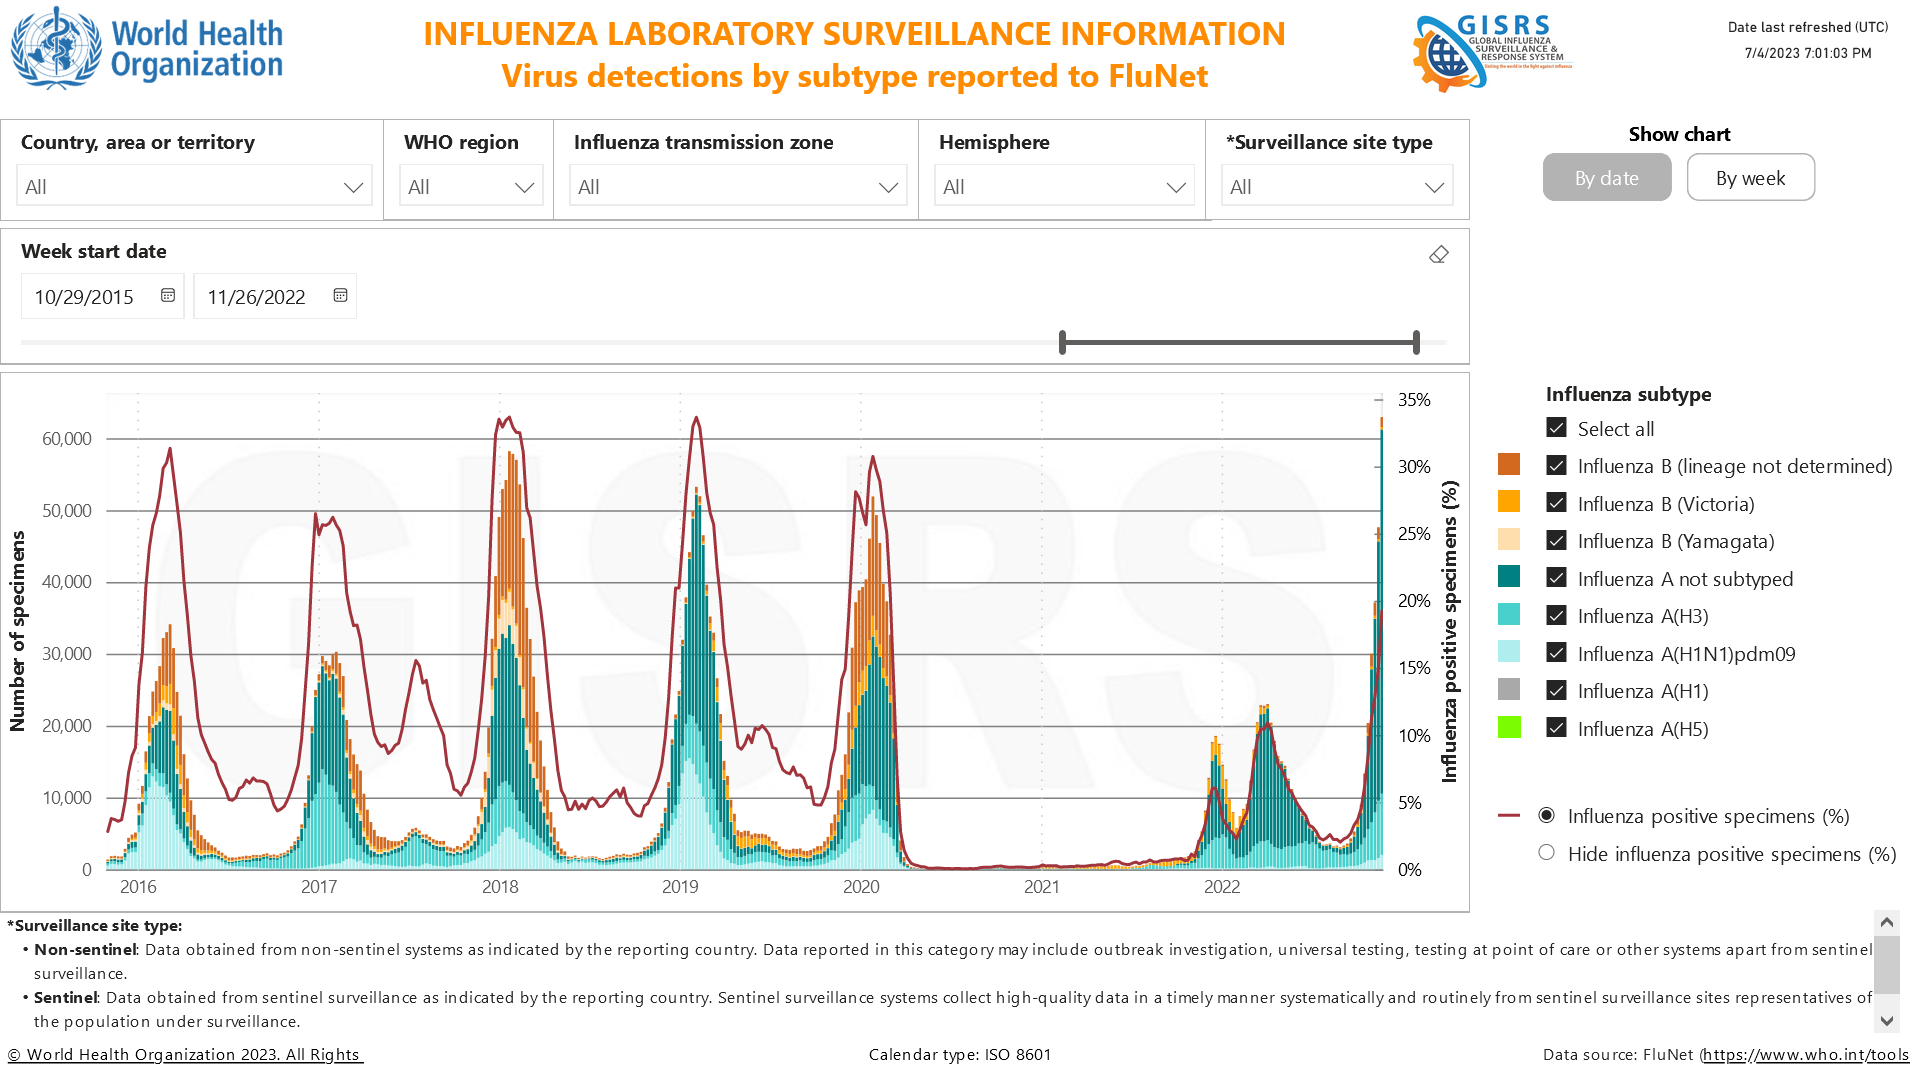The width and height of the screenshot is (1911, 1086).
Task: Click the red line legend marker
Action: click(1509, 816)
